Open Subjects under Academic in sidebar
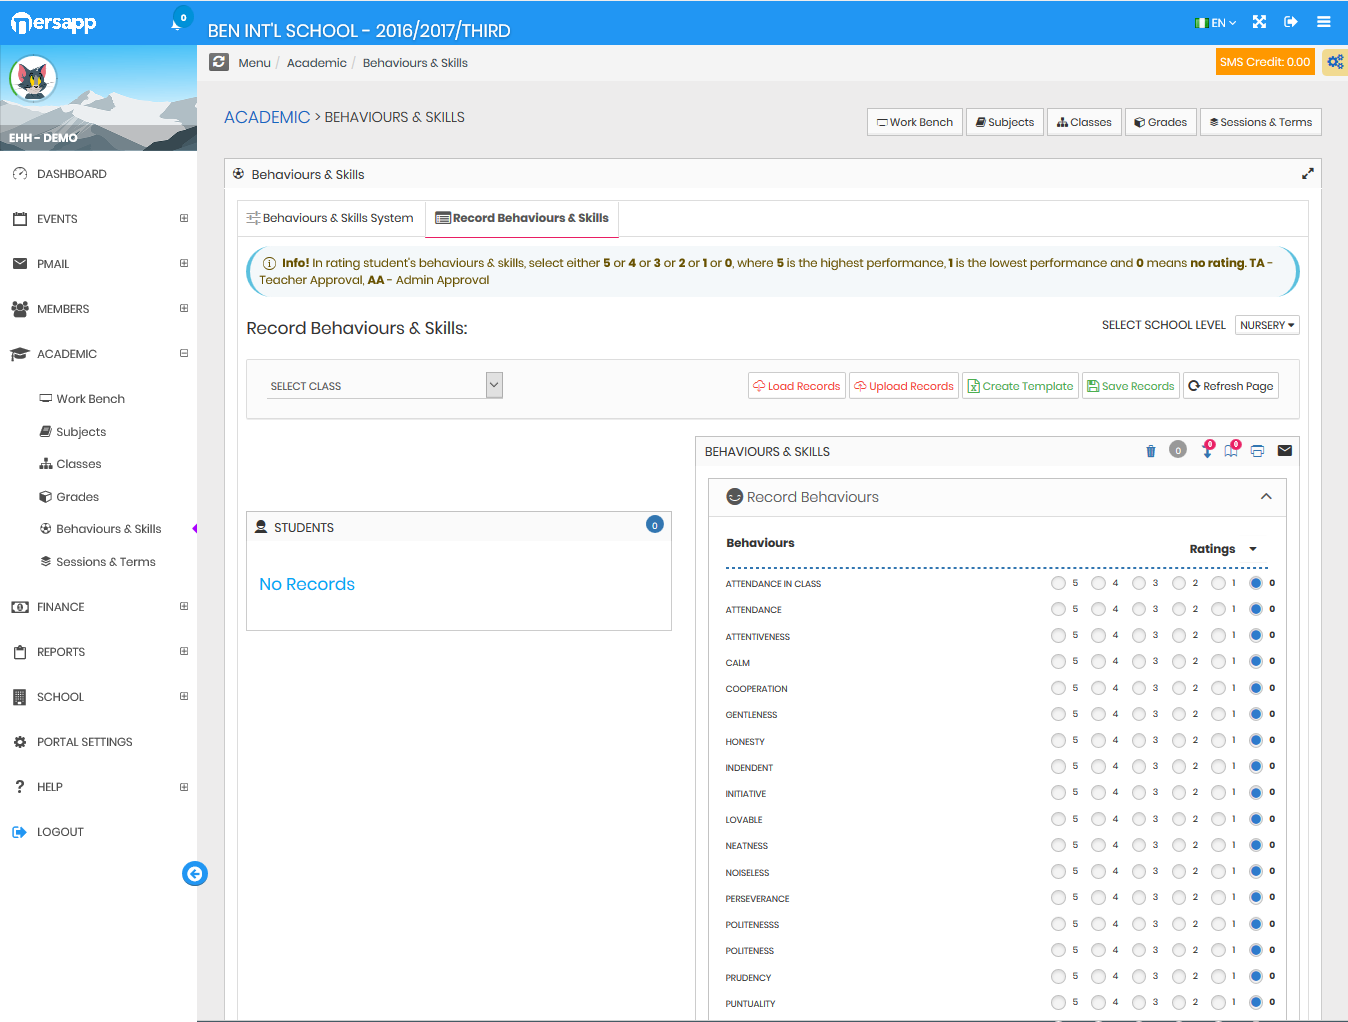This screenshot has height=1022, width=1348. coord(80,432)
